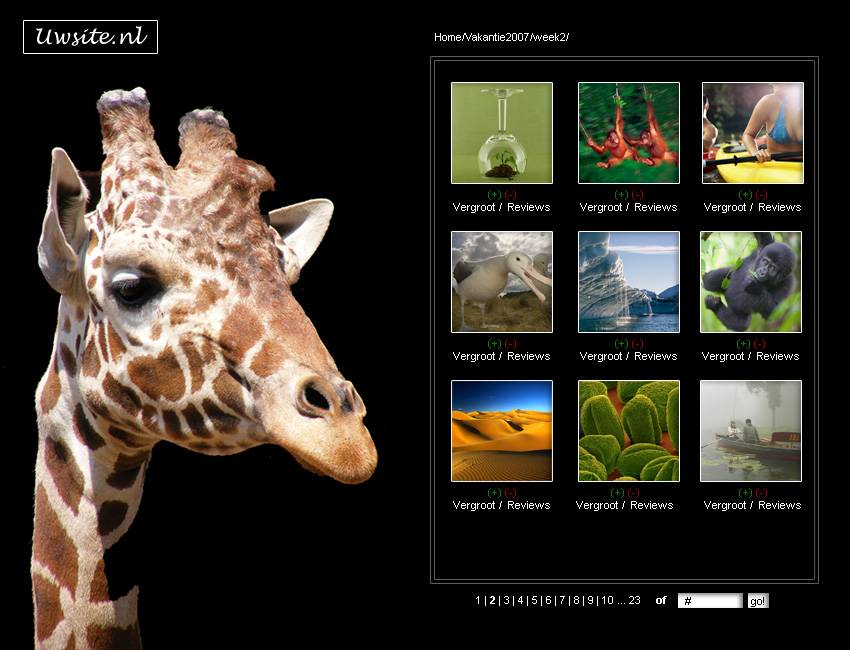The image size is (850, 650).
Task: Click Reviews under the desert dunes photo
Action: 529,506
